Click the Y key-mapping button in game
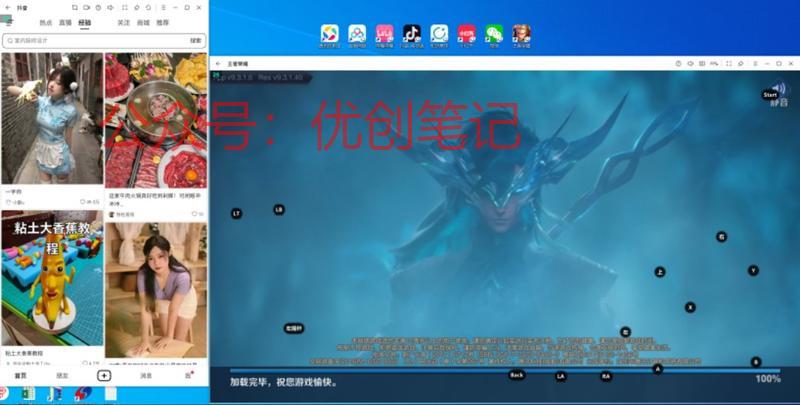The height and width of the screenshot is (405, 800). [753, 270]
